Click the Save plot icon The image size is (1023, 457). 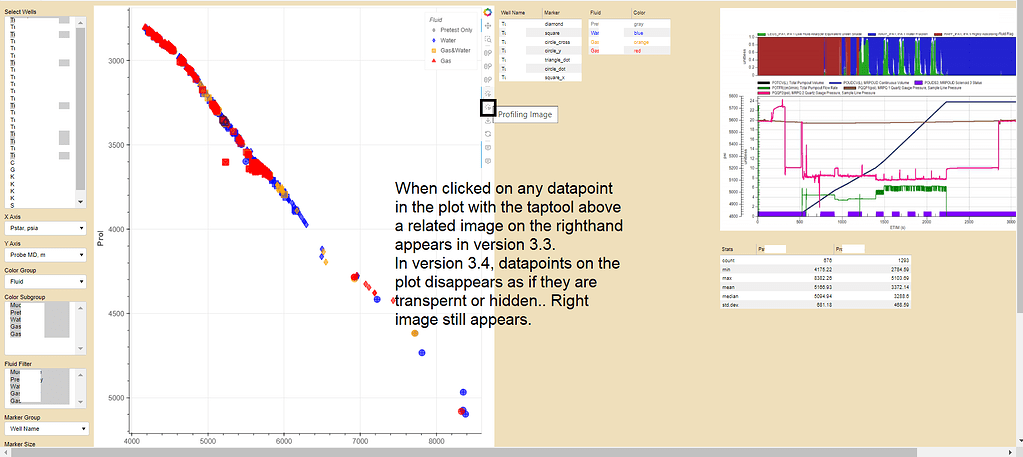488,121
